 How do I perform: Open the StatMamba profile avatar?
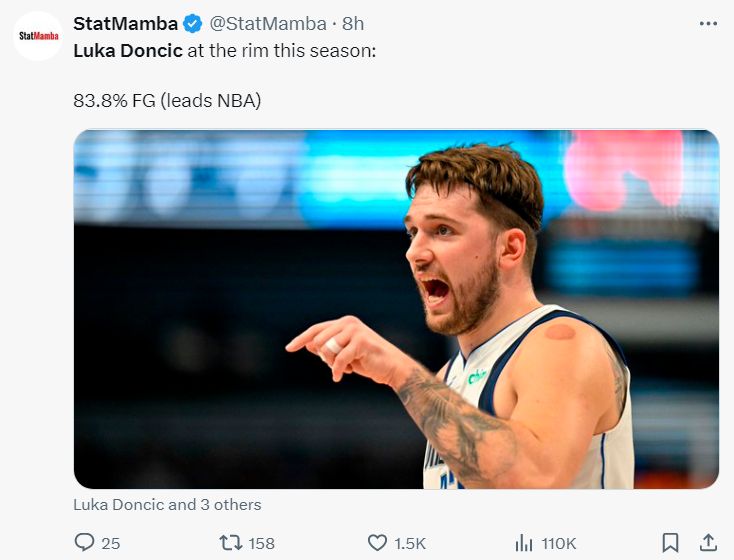pyautogui.click(x=38, y=36)
